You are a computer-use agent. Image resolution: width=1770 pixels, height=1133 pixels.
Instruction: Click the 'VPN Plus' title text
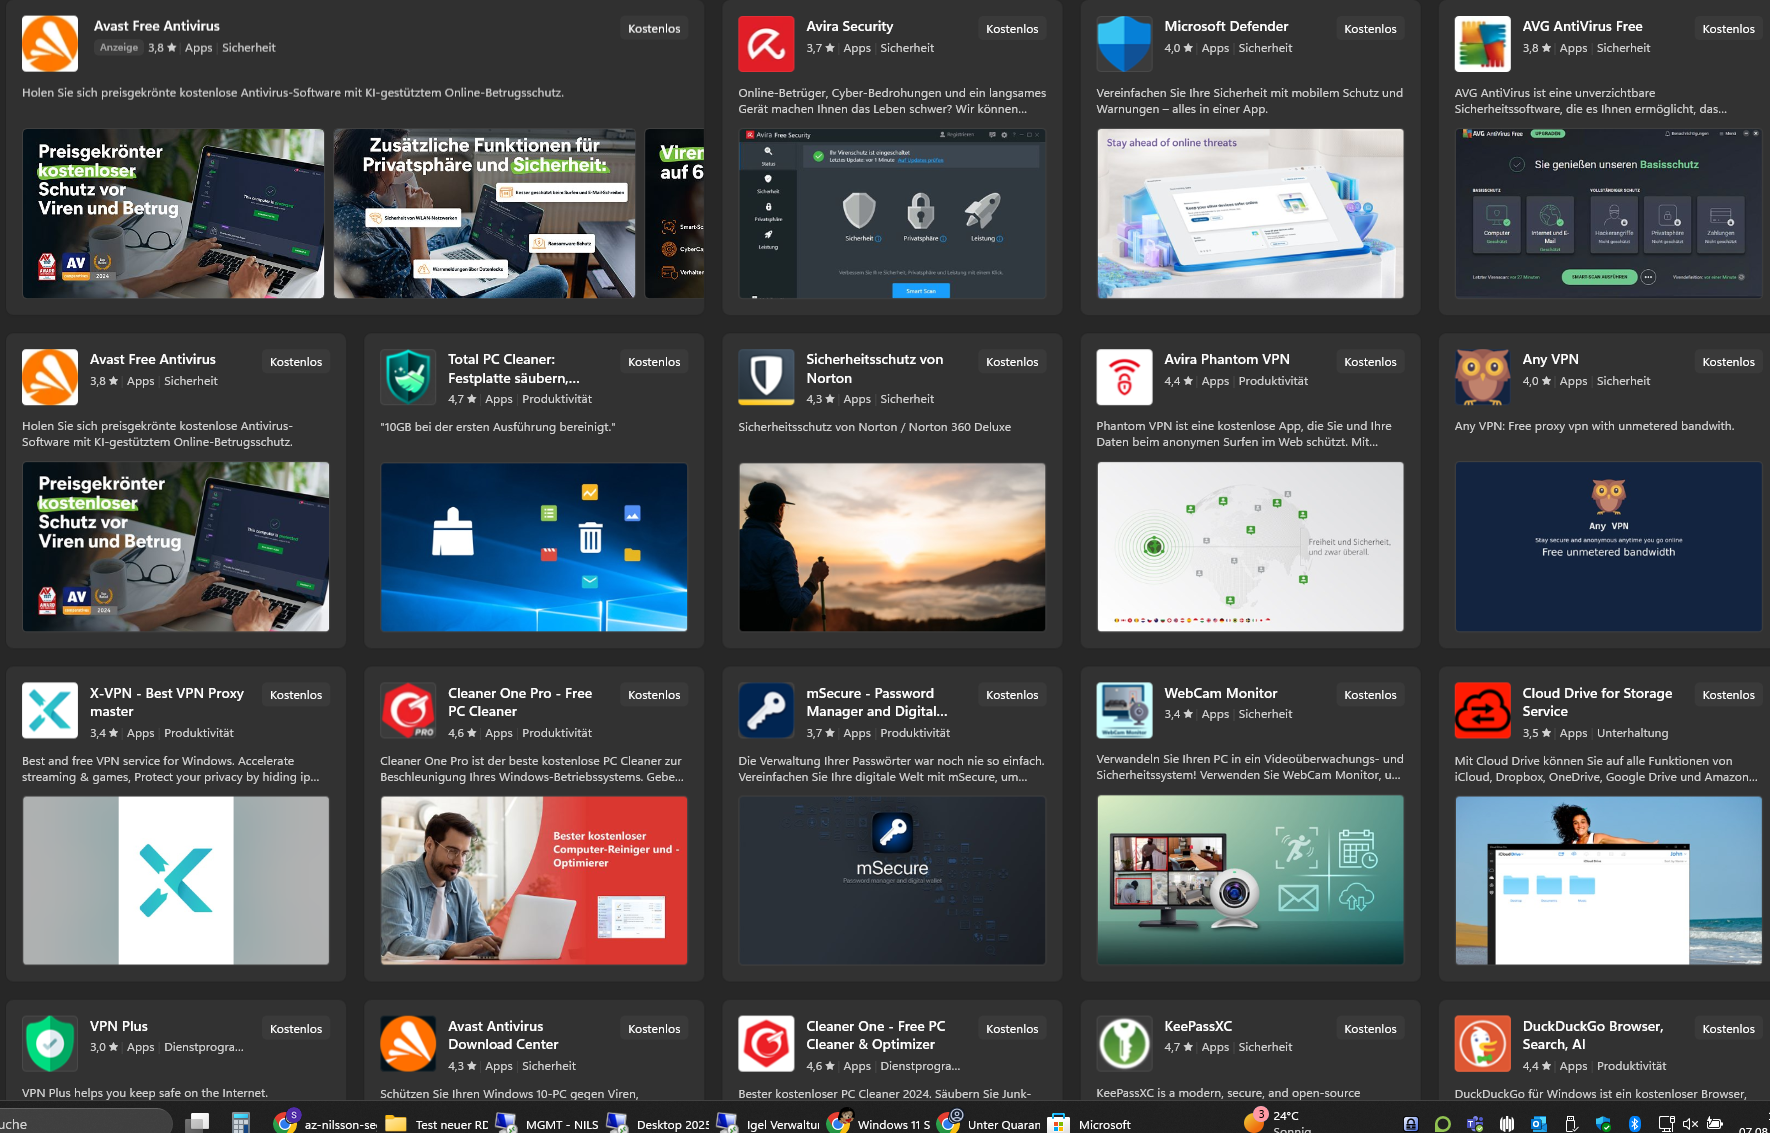119,1026
